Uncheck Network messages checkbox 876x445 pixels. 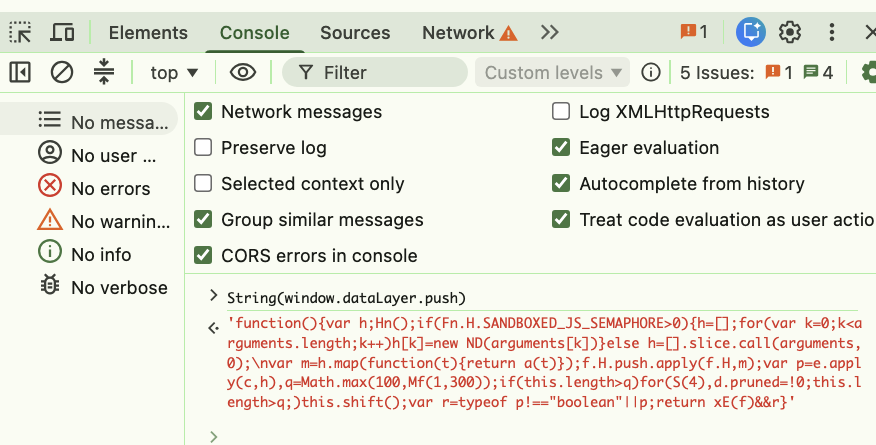(203, 111)
